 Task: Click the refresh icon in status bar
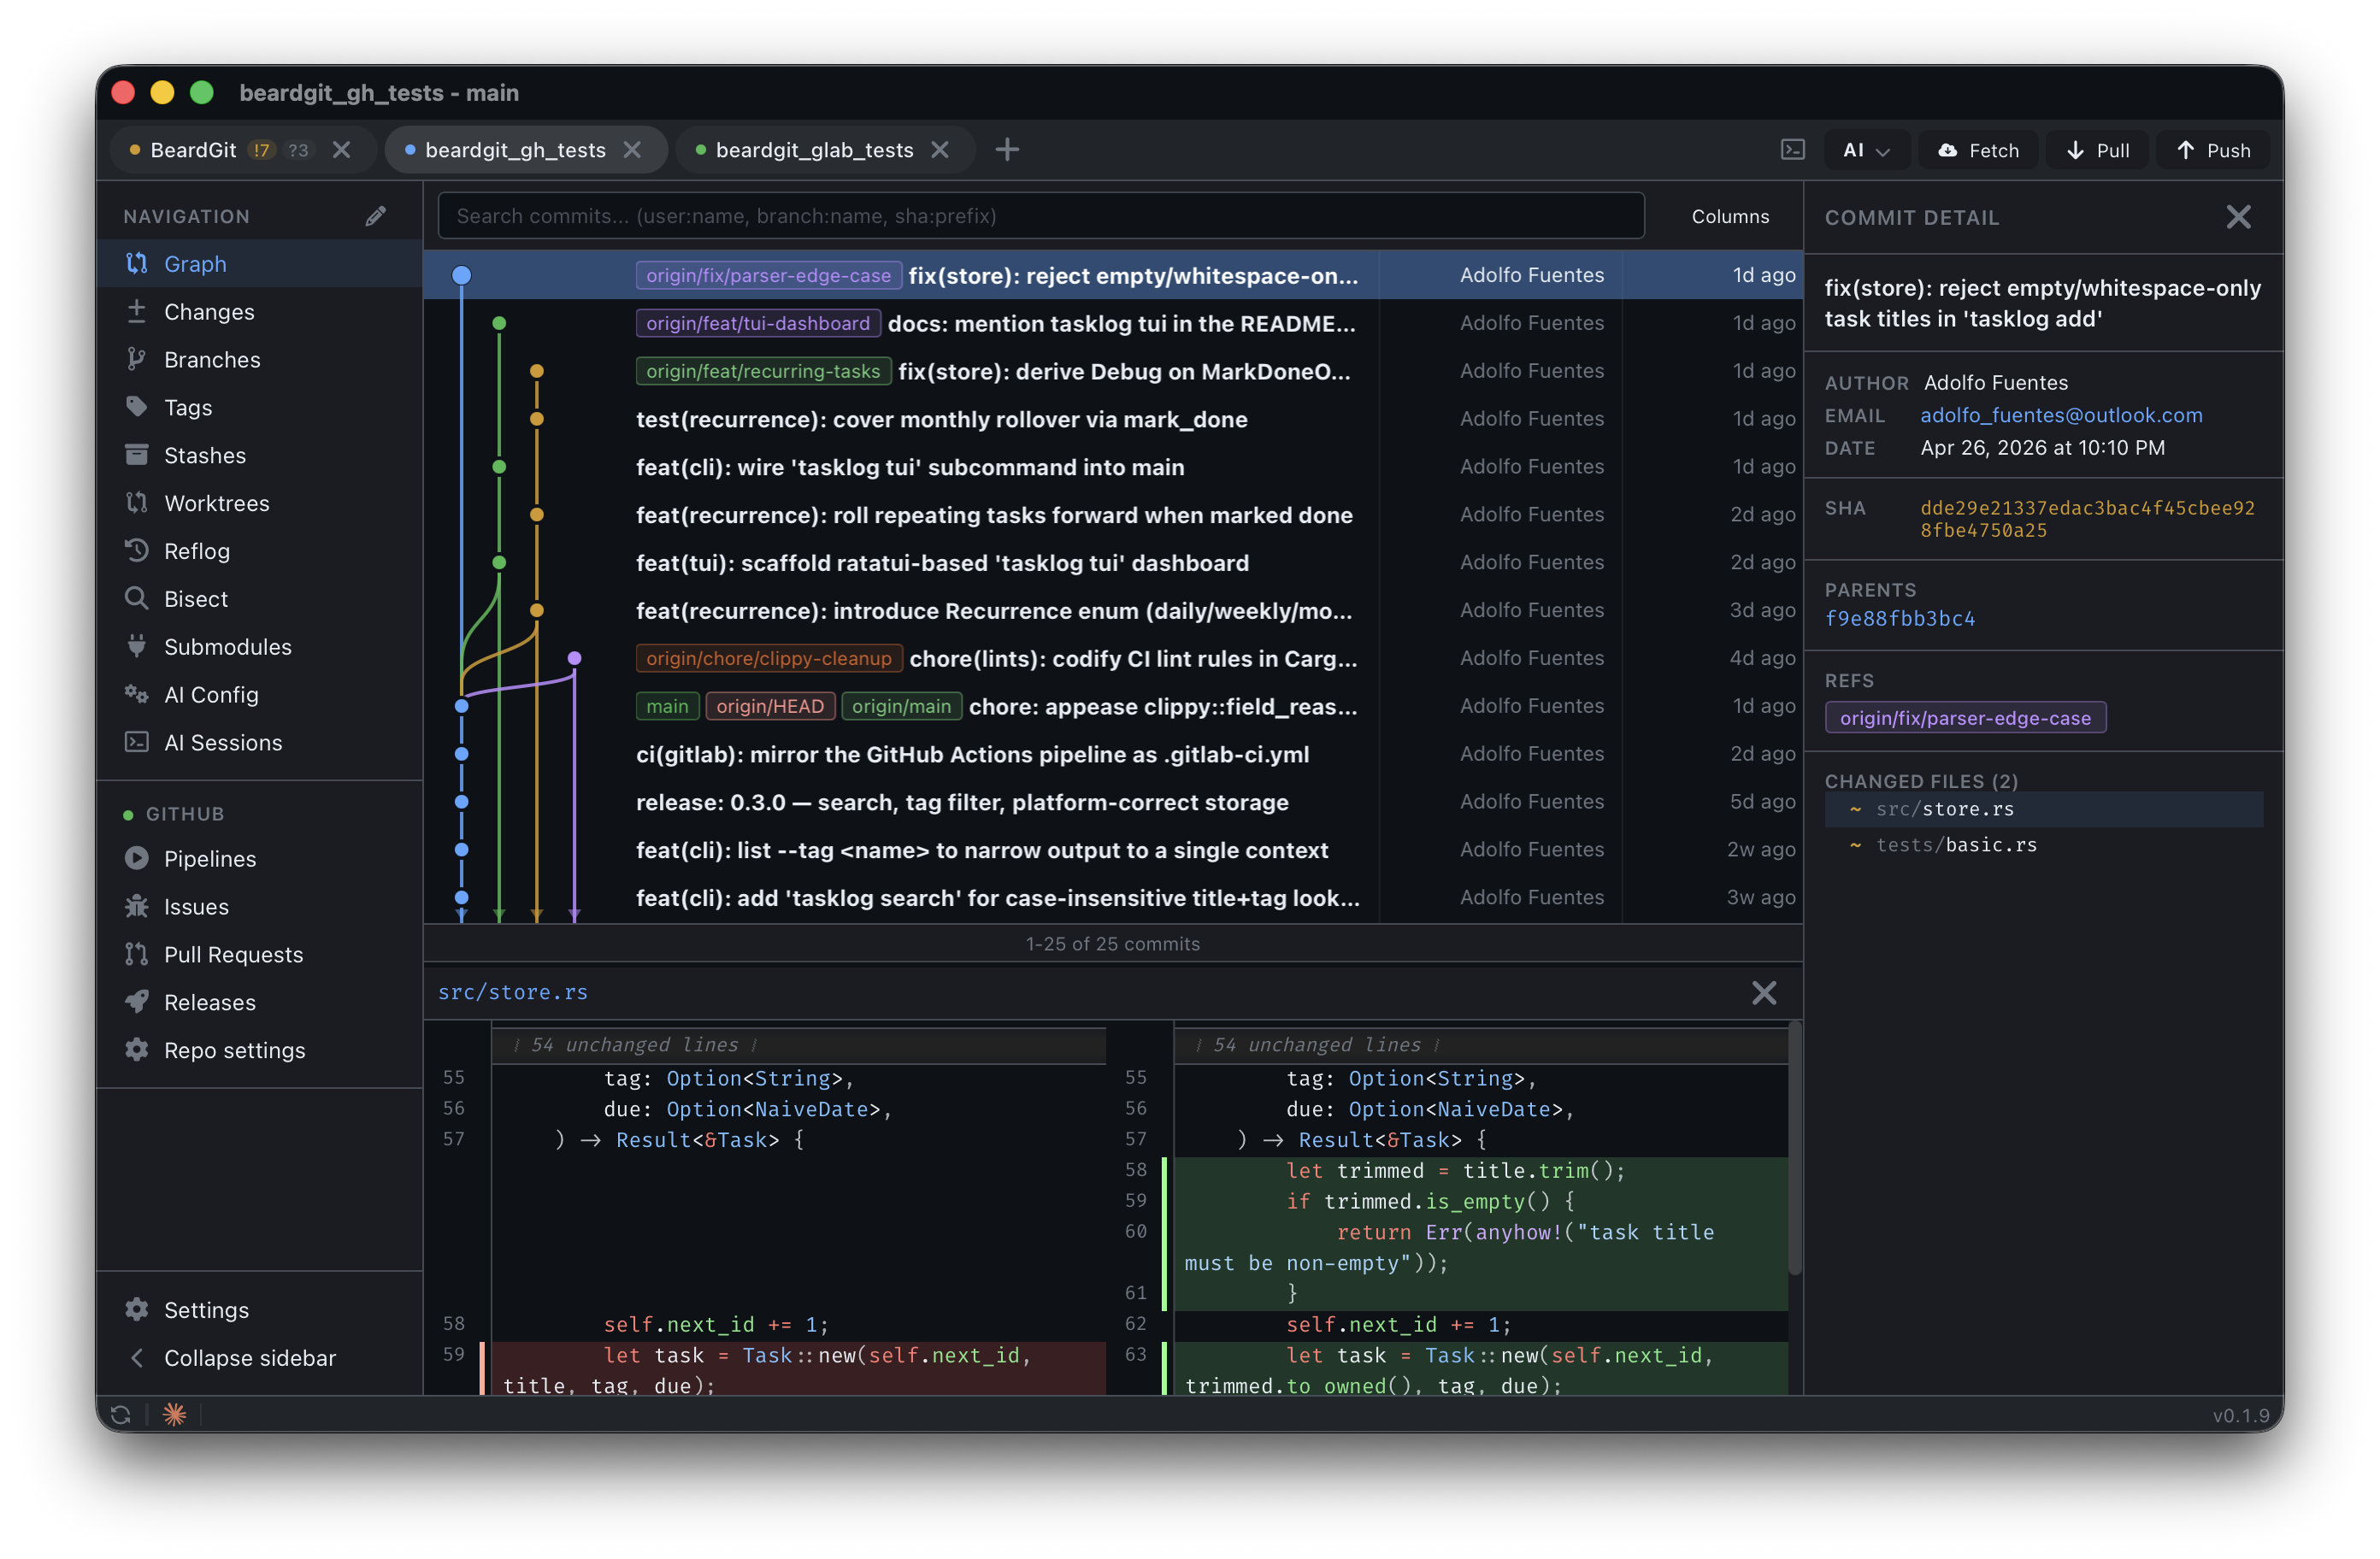[x=121, y=1416]
